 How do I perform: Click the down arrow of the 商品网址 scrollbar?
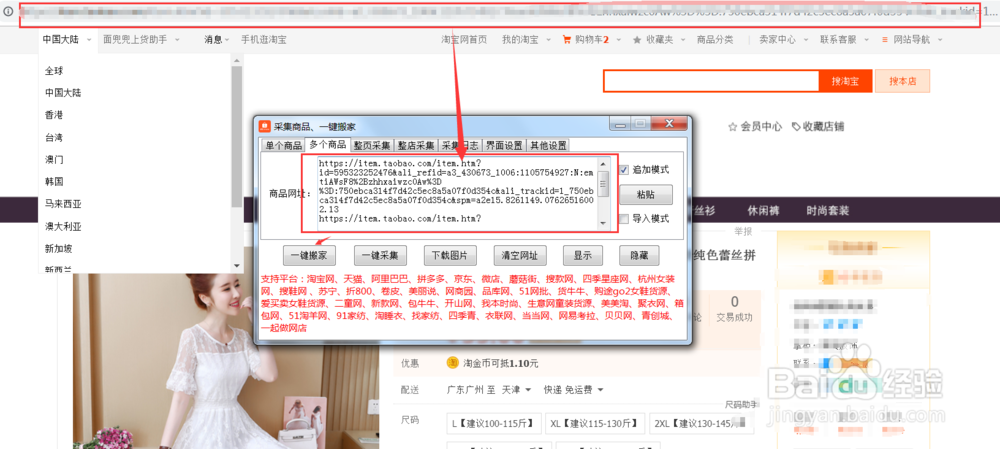coord(603,223)
